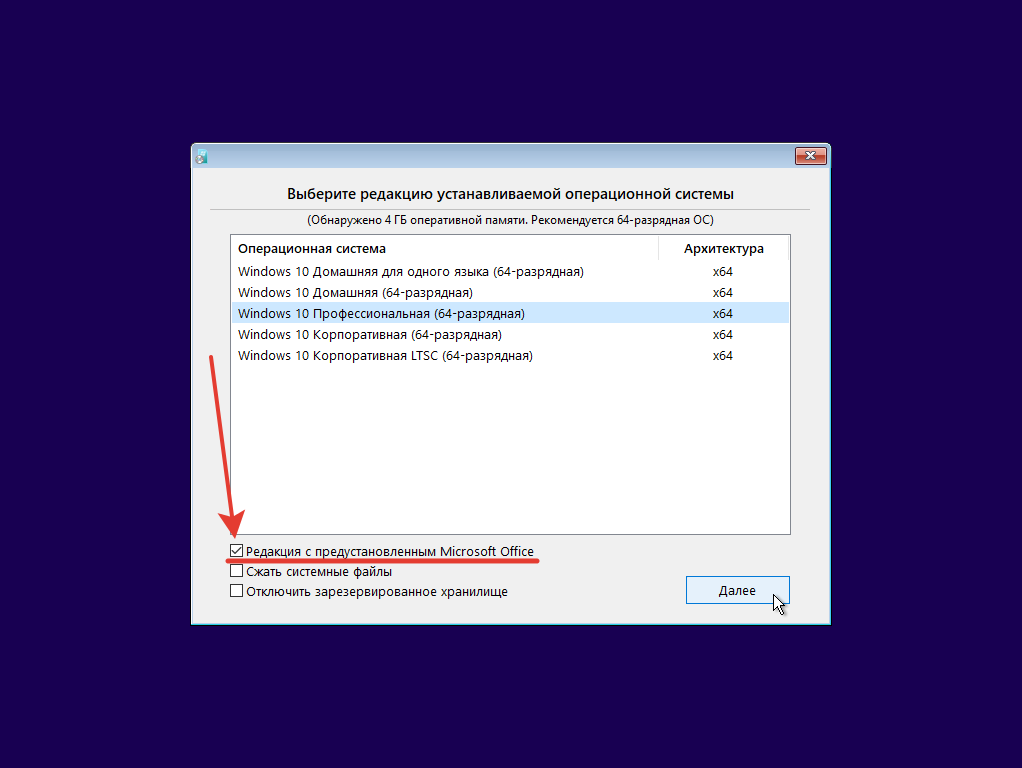This screenshot has height=768, width=1022.
Task: Click empty area of the edition list
Action: (510, 450)
